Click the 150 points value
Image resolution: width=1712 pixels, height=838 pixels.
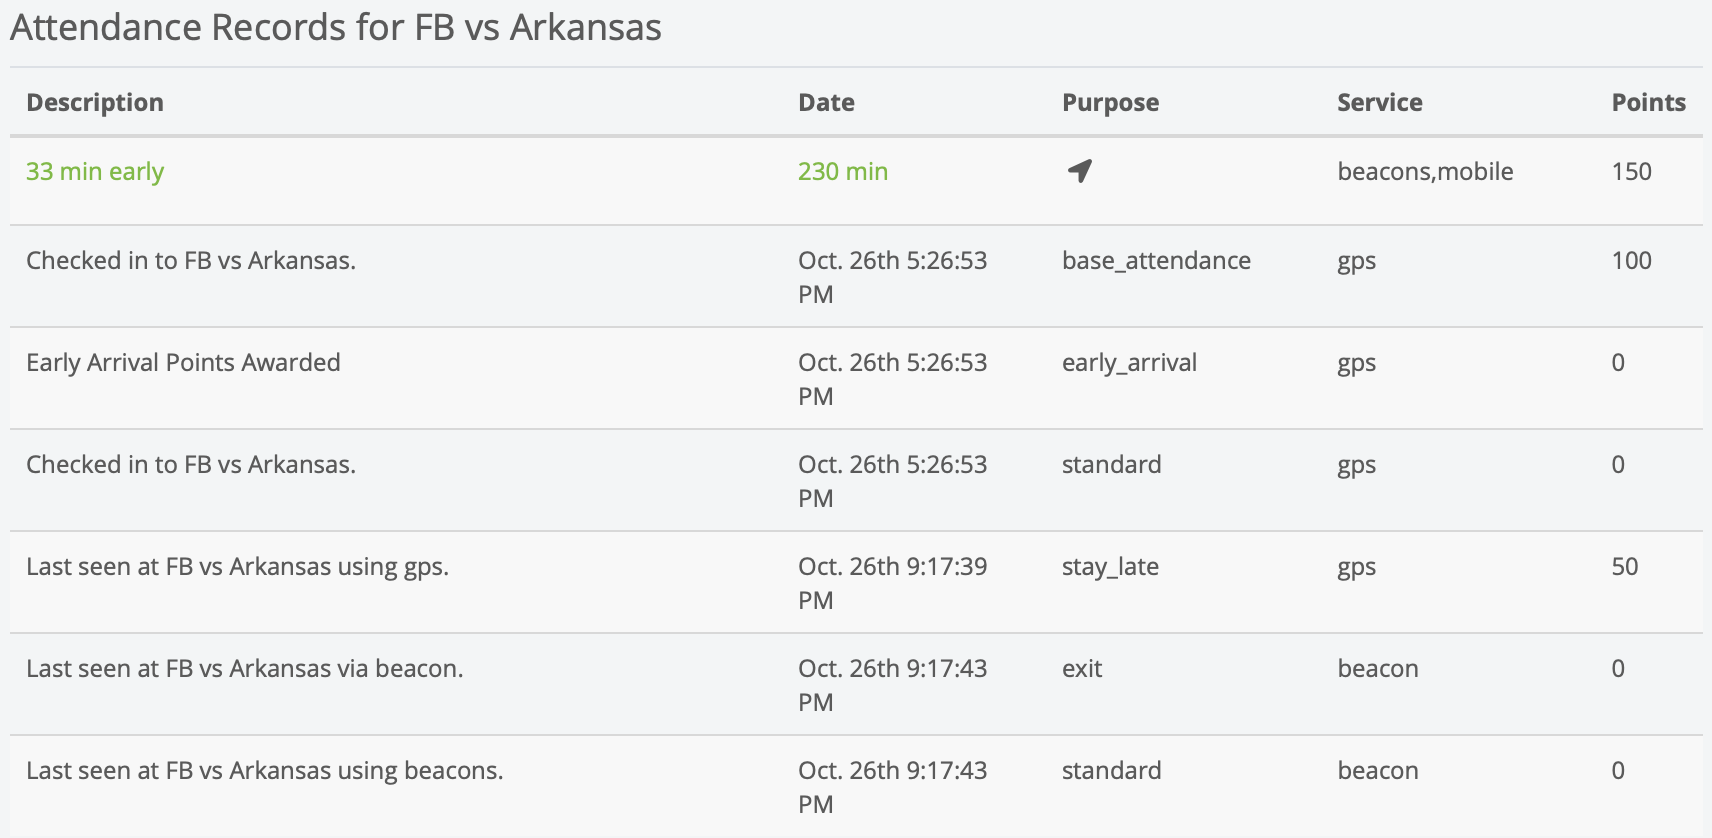tap(1631, 171)
